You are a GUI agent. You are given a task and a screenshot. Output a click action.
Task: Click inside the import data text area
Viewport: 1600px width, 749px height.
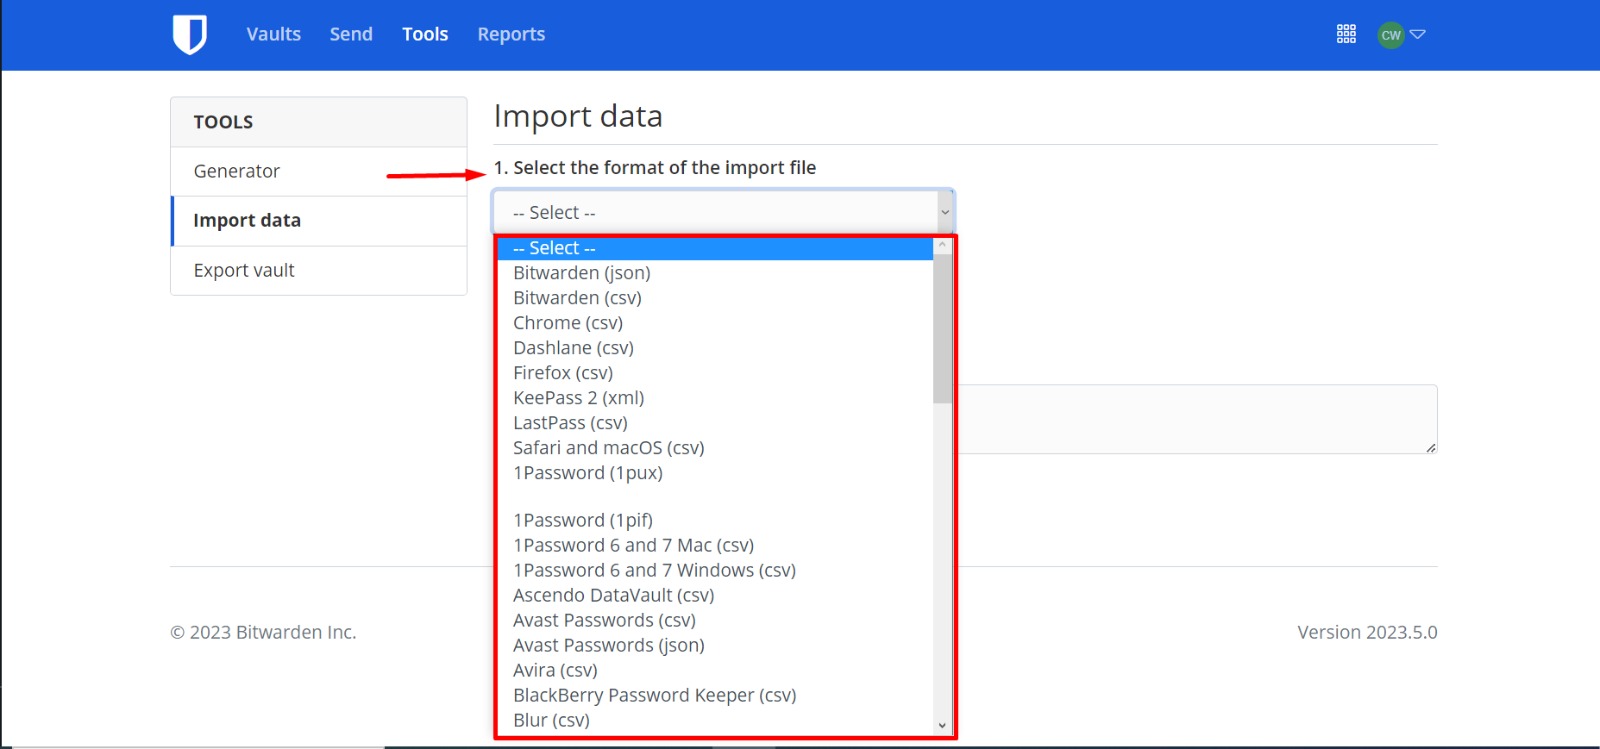pos(1197,419)
